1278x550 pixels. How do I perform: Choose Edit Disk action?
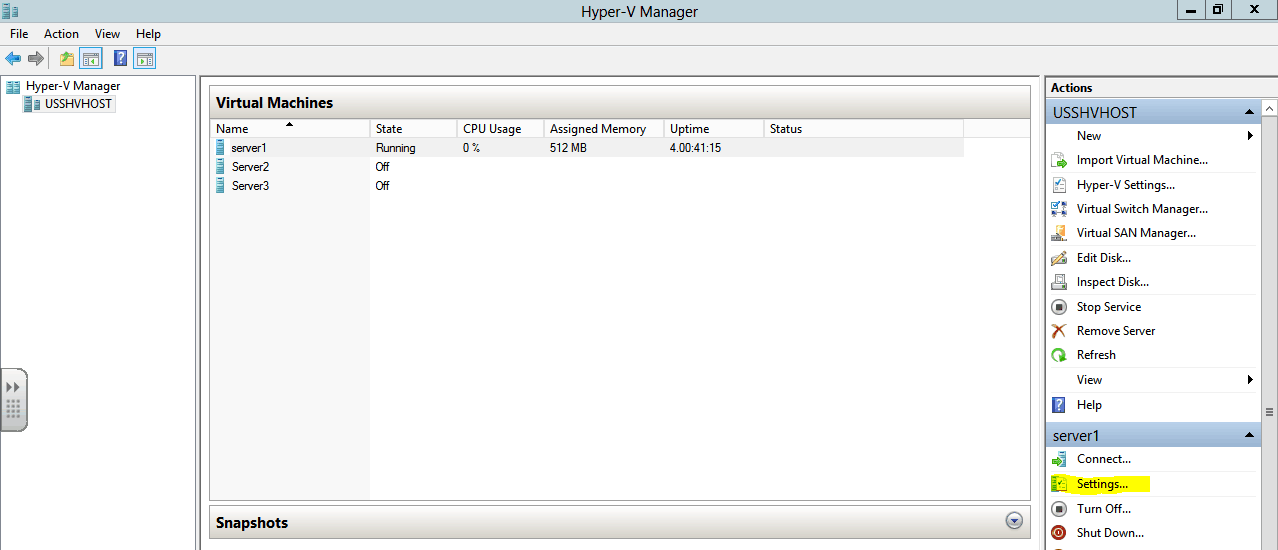click(1104, 258)
